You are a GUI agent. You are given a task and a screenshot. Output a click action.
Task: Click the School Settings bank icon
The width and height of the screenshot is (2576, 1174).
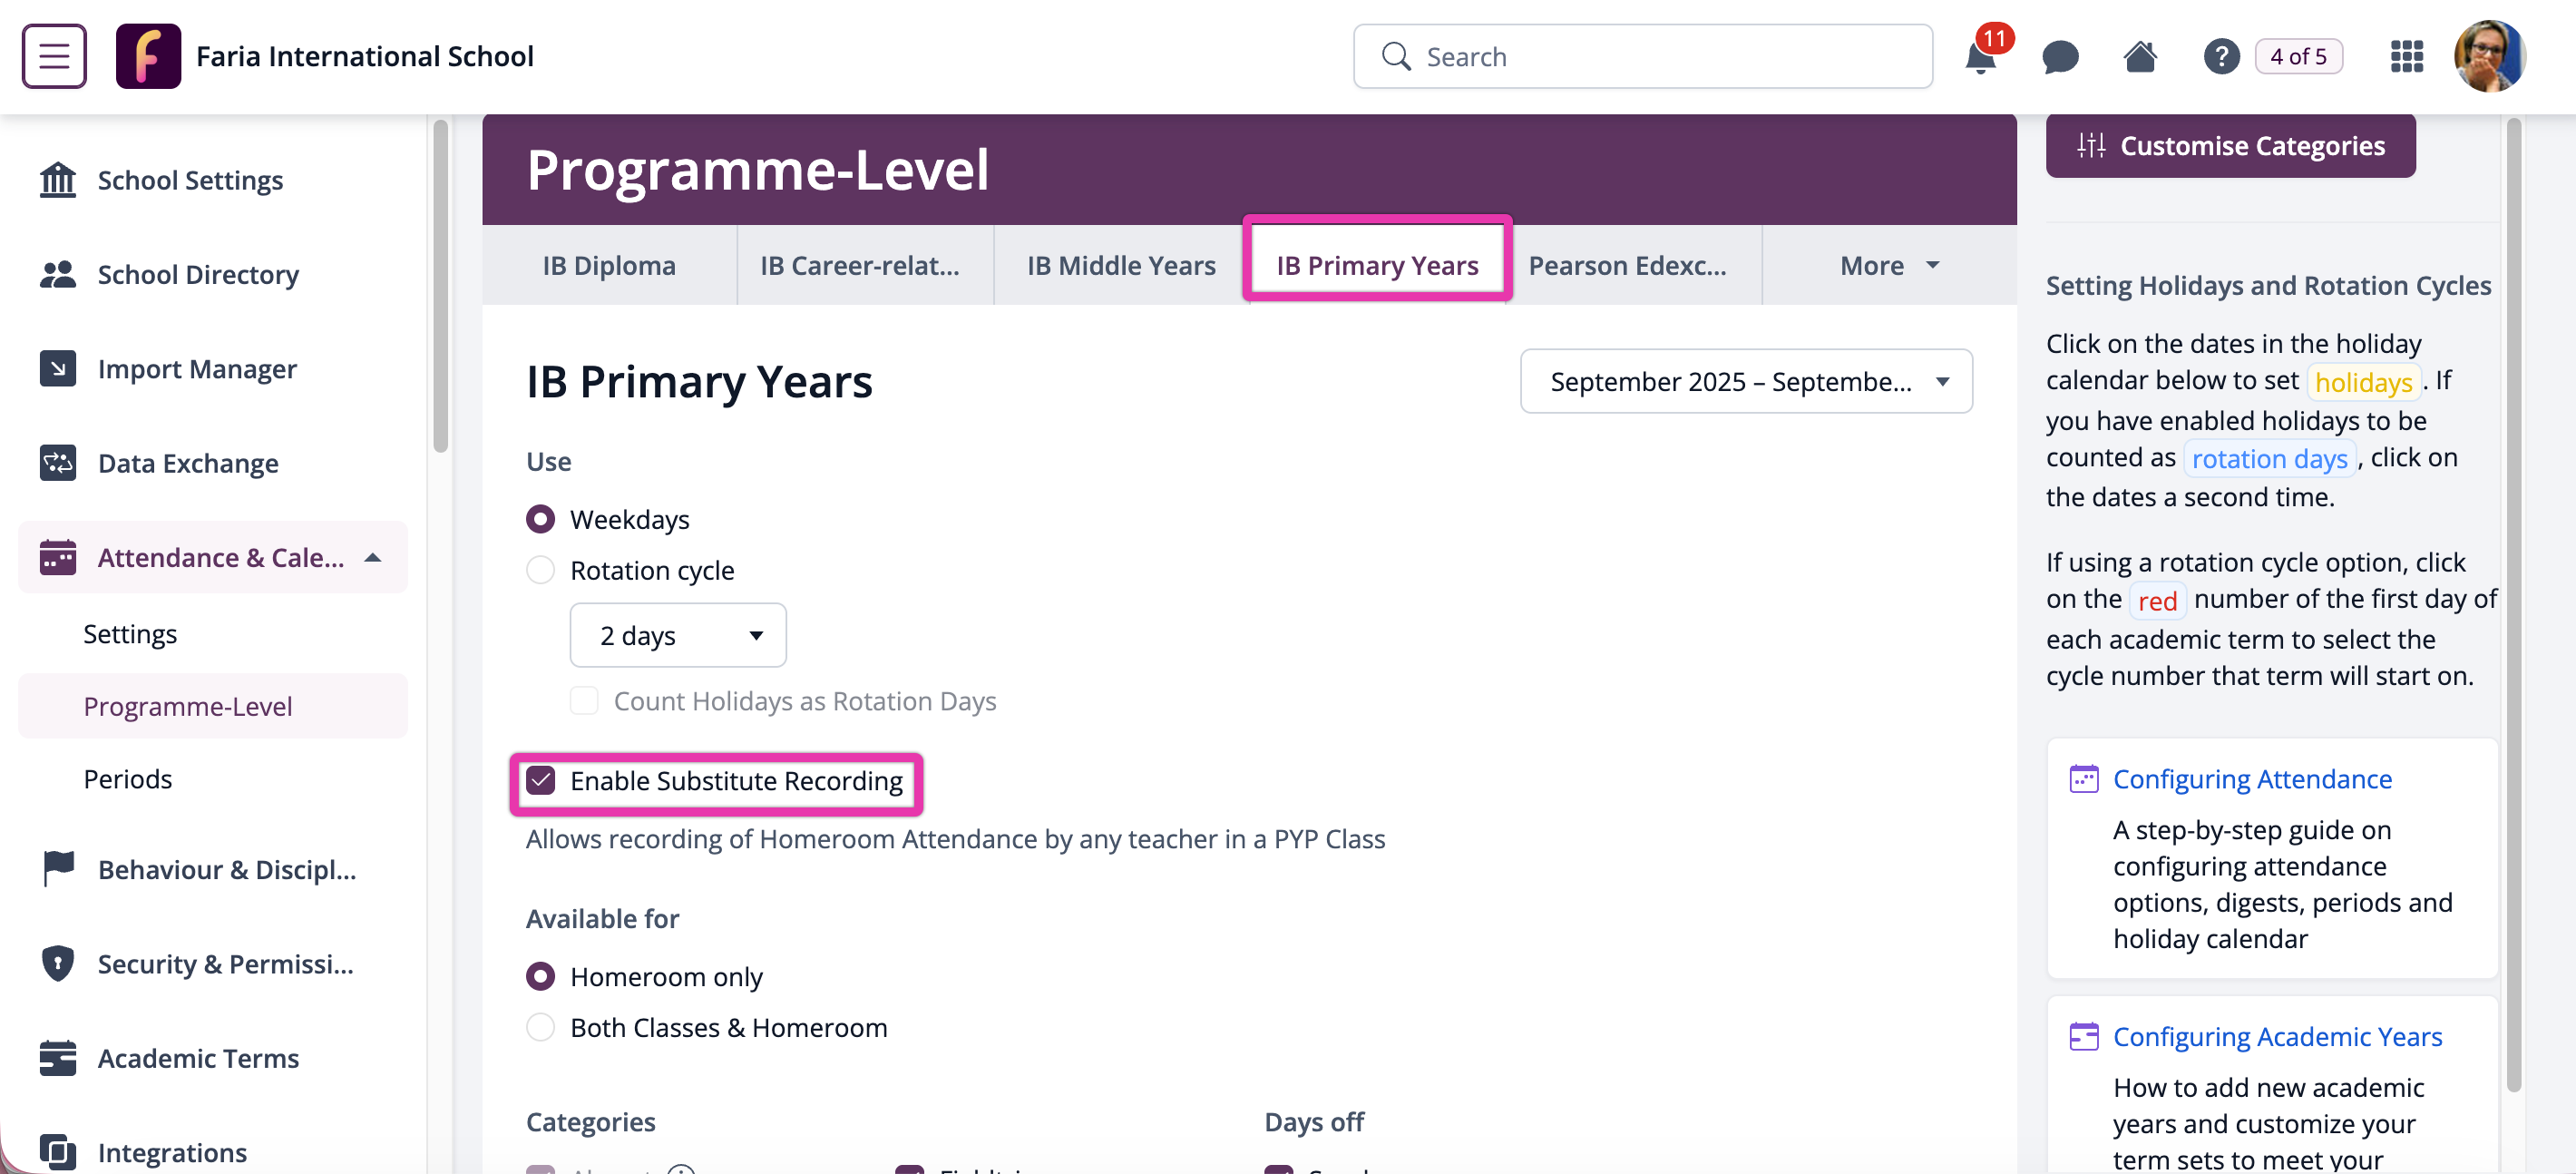pyautogui.click(x=58, y=180)
